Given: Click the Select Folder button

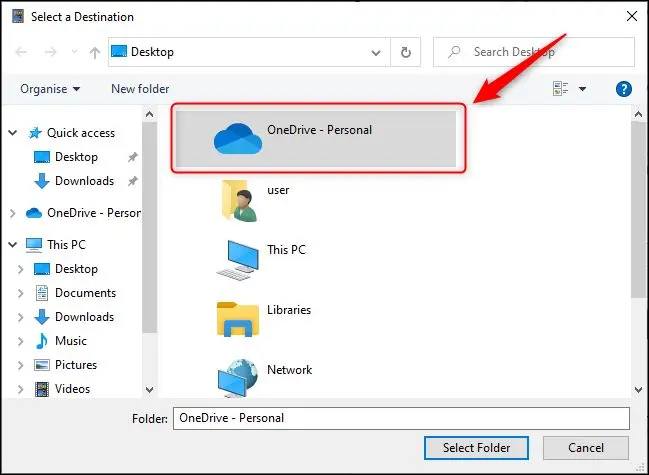Looking at the screenshot, I should click(476, 448).
